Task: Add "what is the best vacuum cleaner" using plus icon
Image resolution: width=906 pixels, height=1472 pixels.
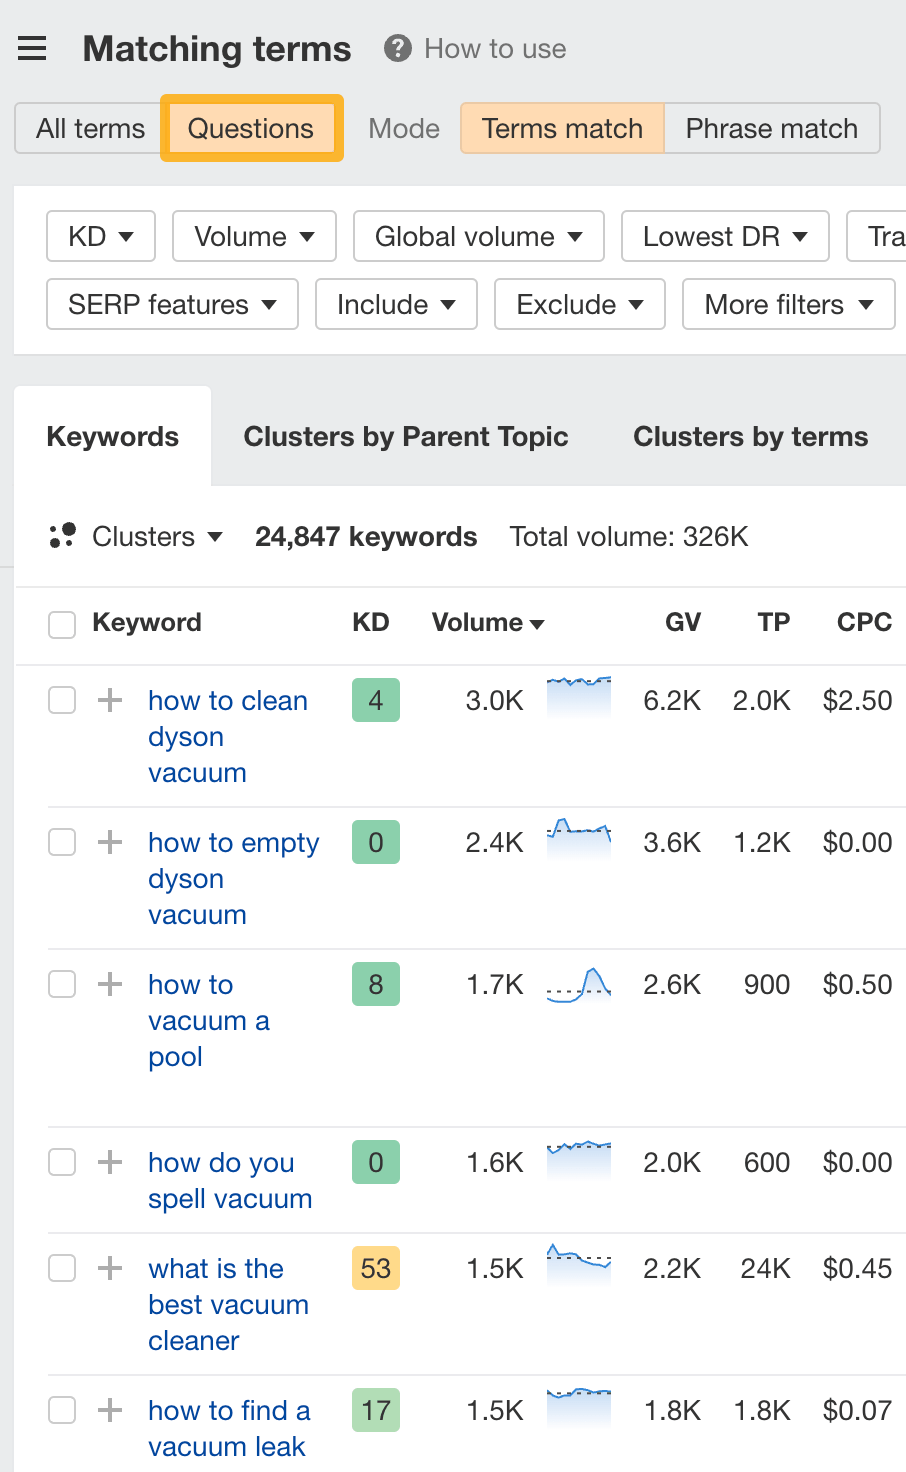Action: point(109,1268)
